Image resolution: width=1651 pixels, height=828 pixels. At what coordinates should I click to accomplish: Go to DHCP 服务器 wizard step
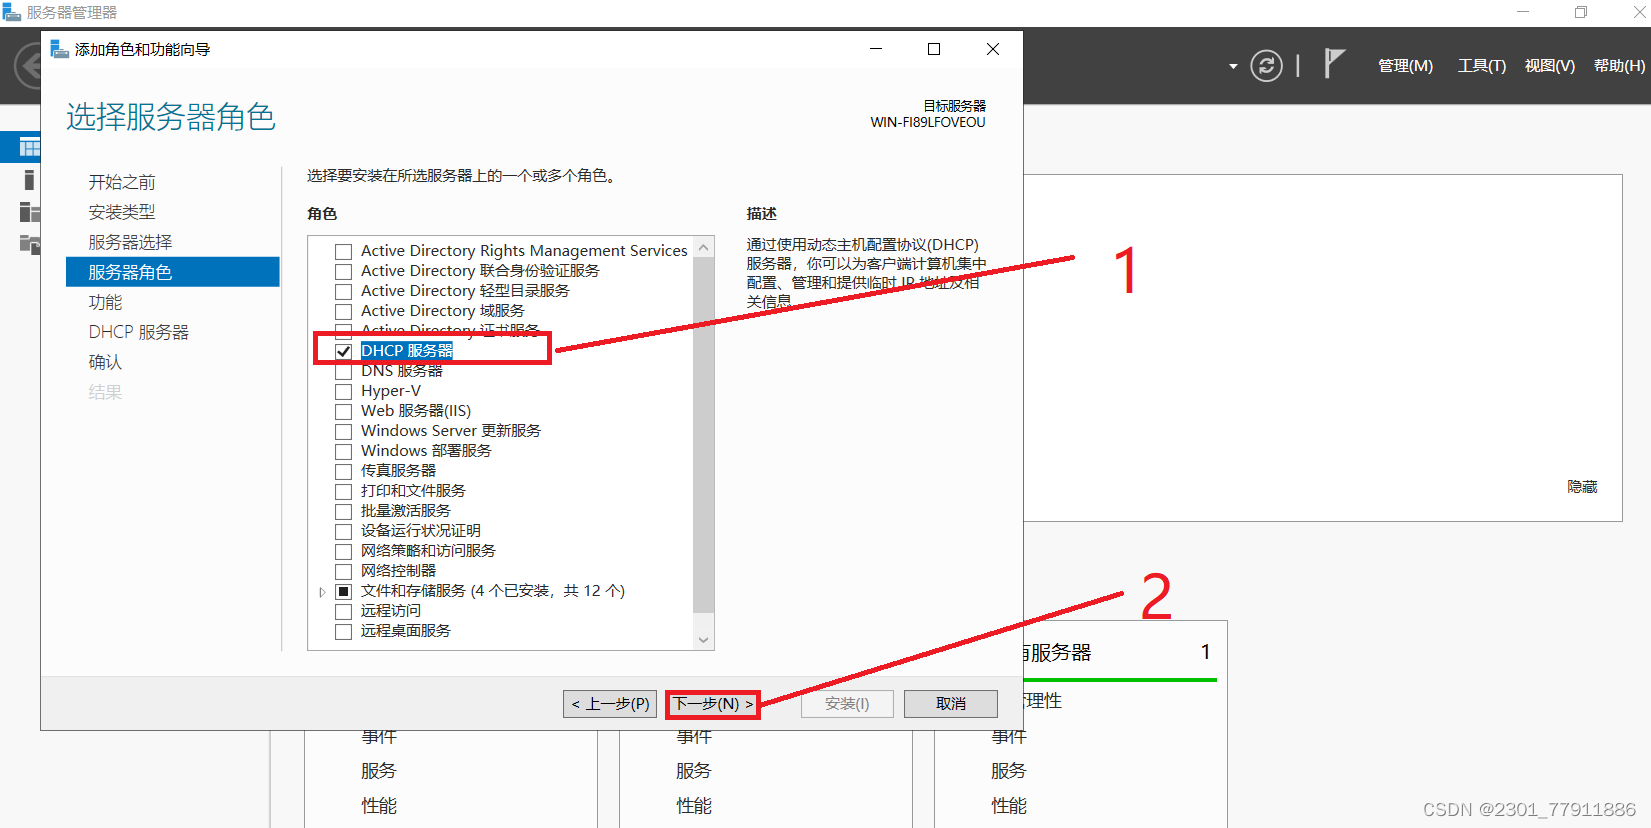(138, 332)
